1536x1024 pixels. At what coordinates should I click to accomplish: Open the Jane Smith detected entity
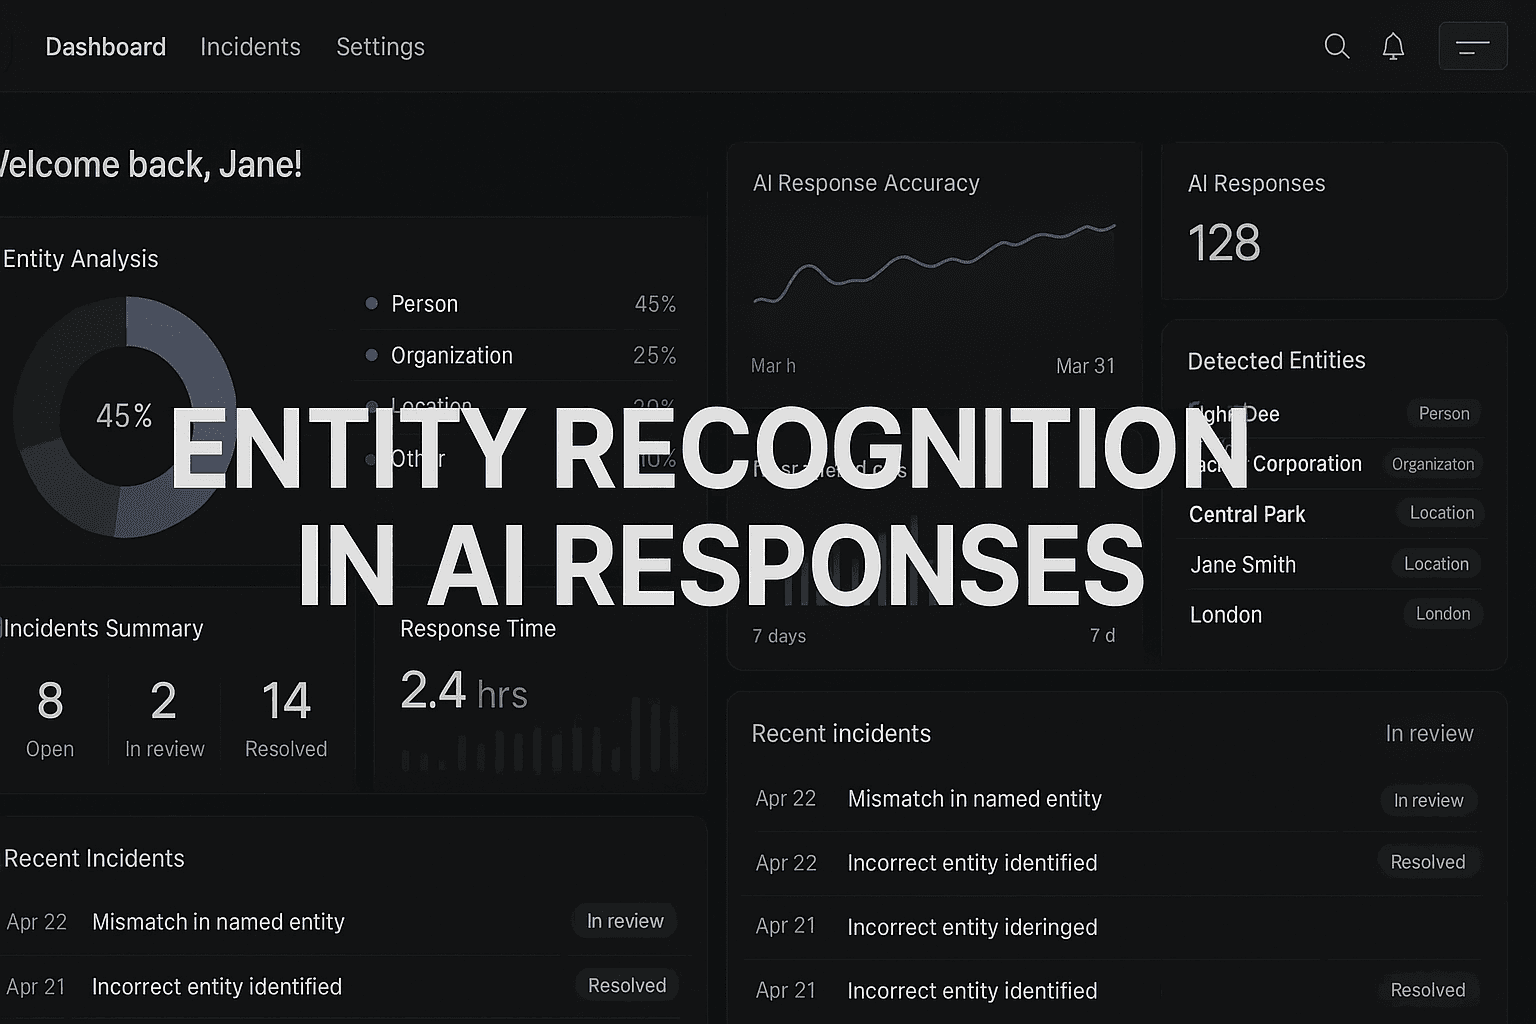[1243, 564]
